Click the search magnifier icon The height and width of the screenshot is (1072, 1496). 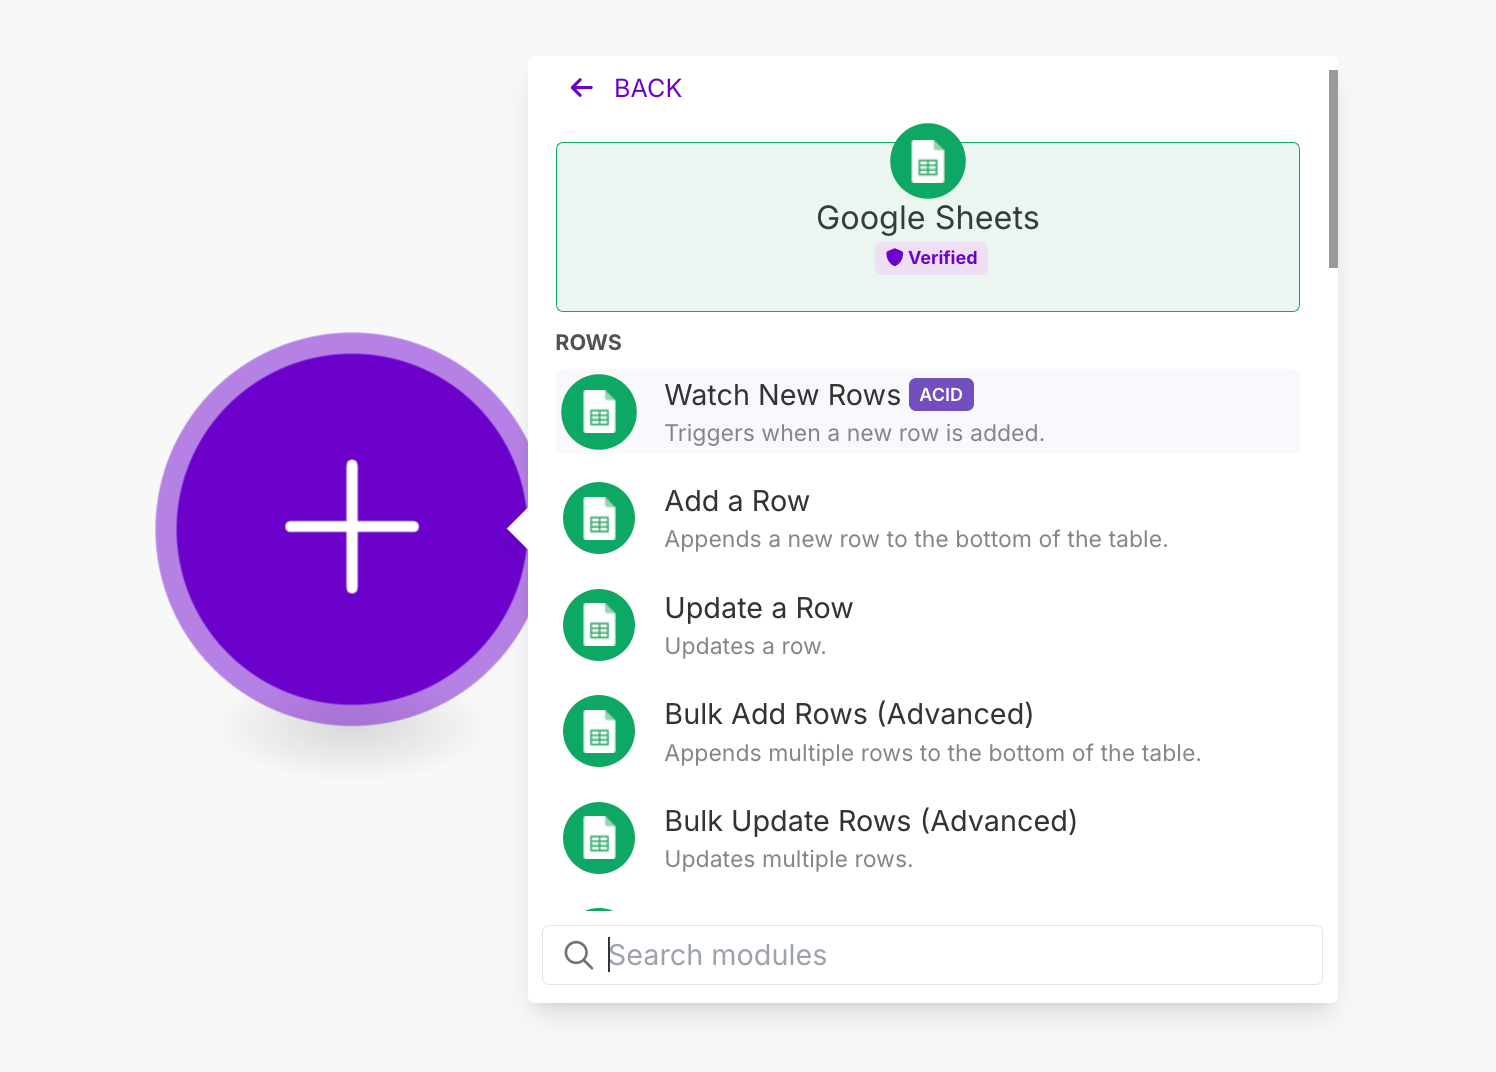pos(578,955)
